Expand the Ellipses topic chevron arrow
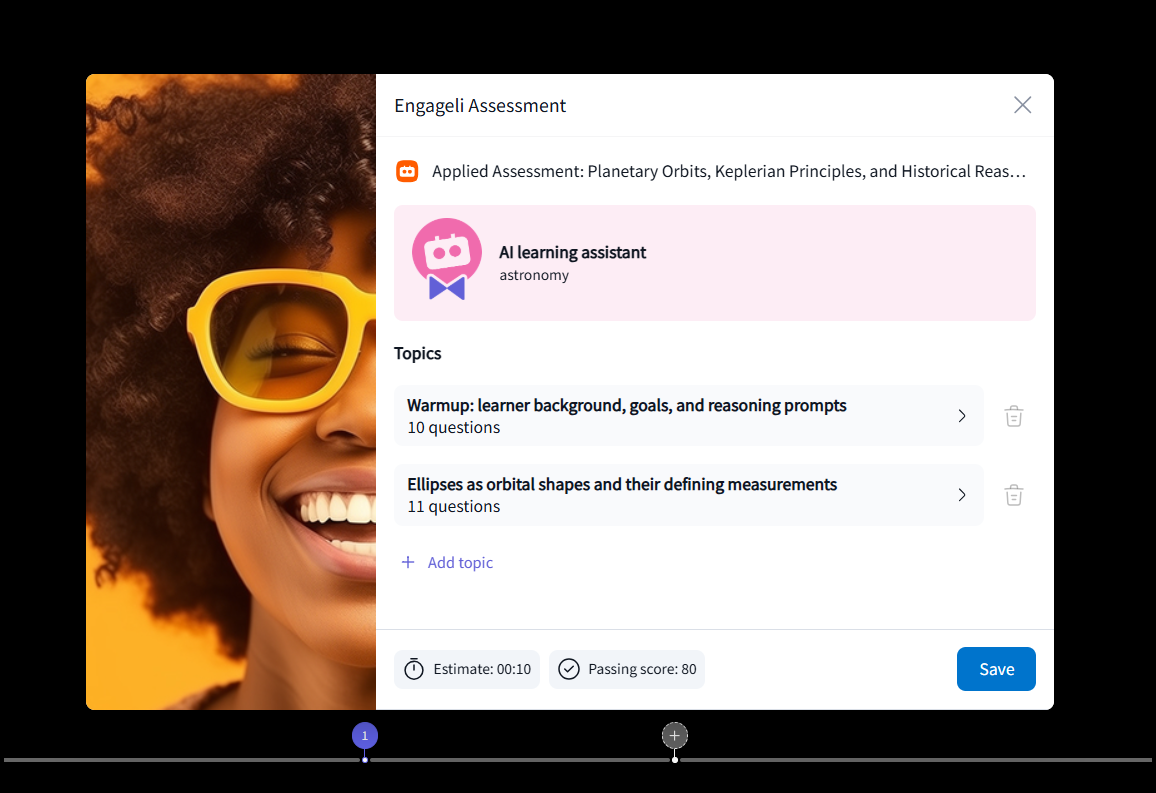Screen dimensions: 1156x793 pos(961,495)
